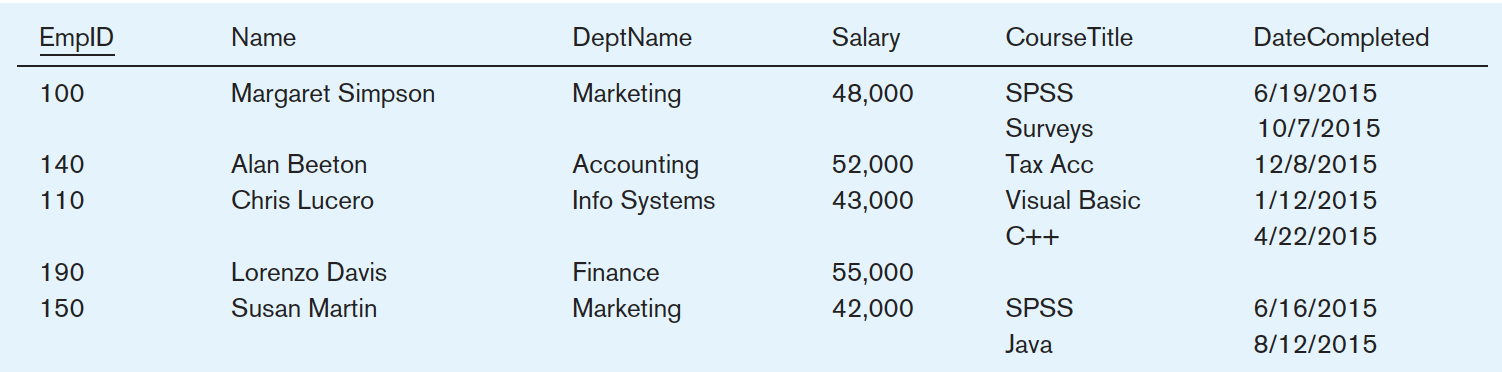Click the DateCompleted column header
Screen dimensions: 1502x372
1341,39
